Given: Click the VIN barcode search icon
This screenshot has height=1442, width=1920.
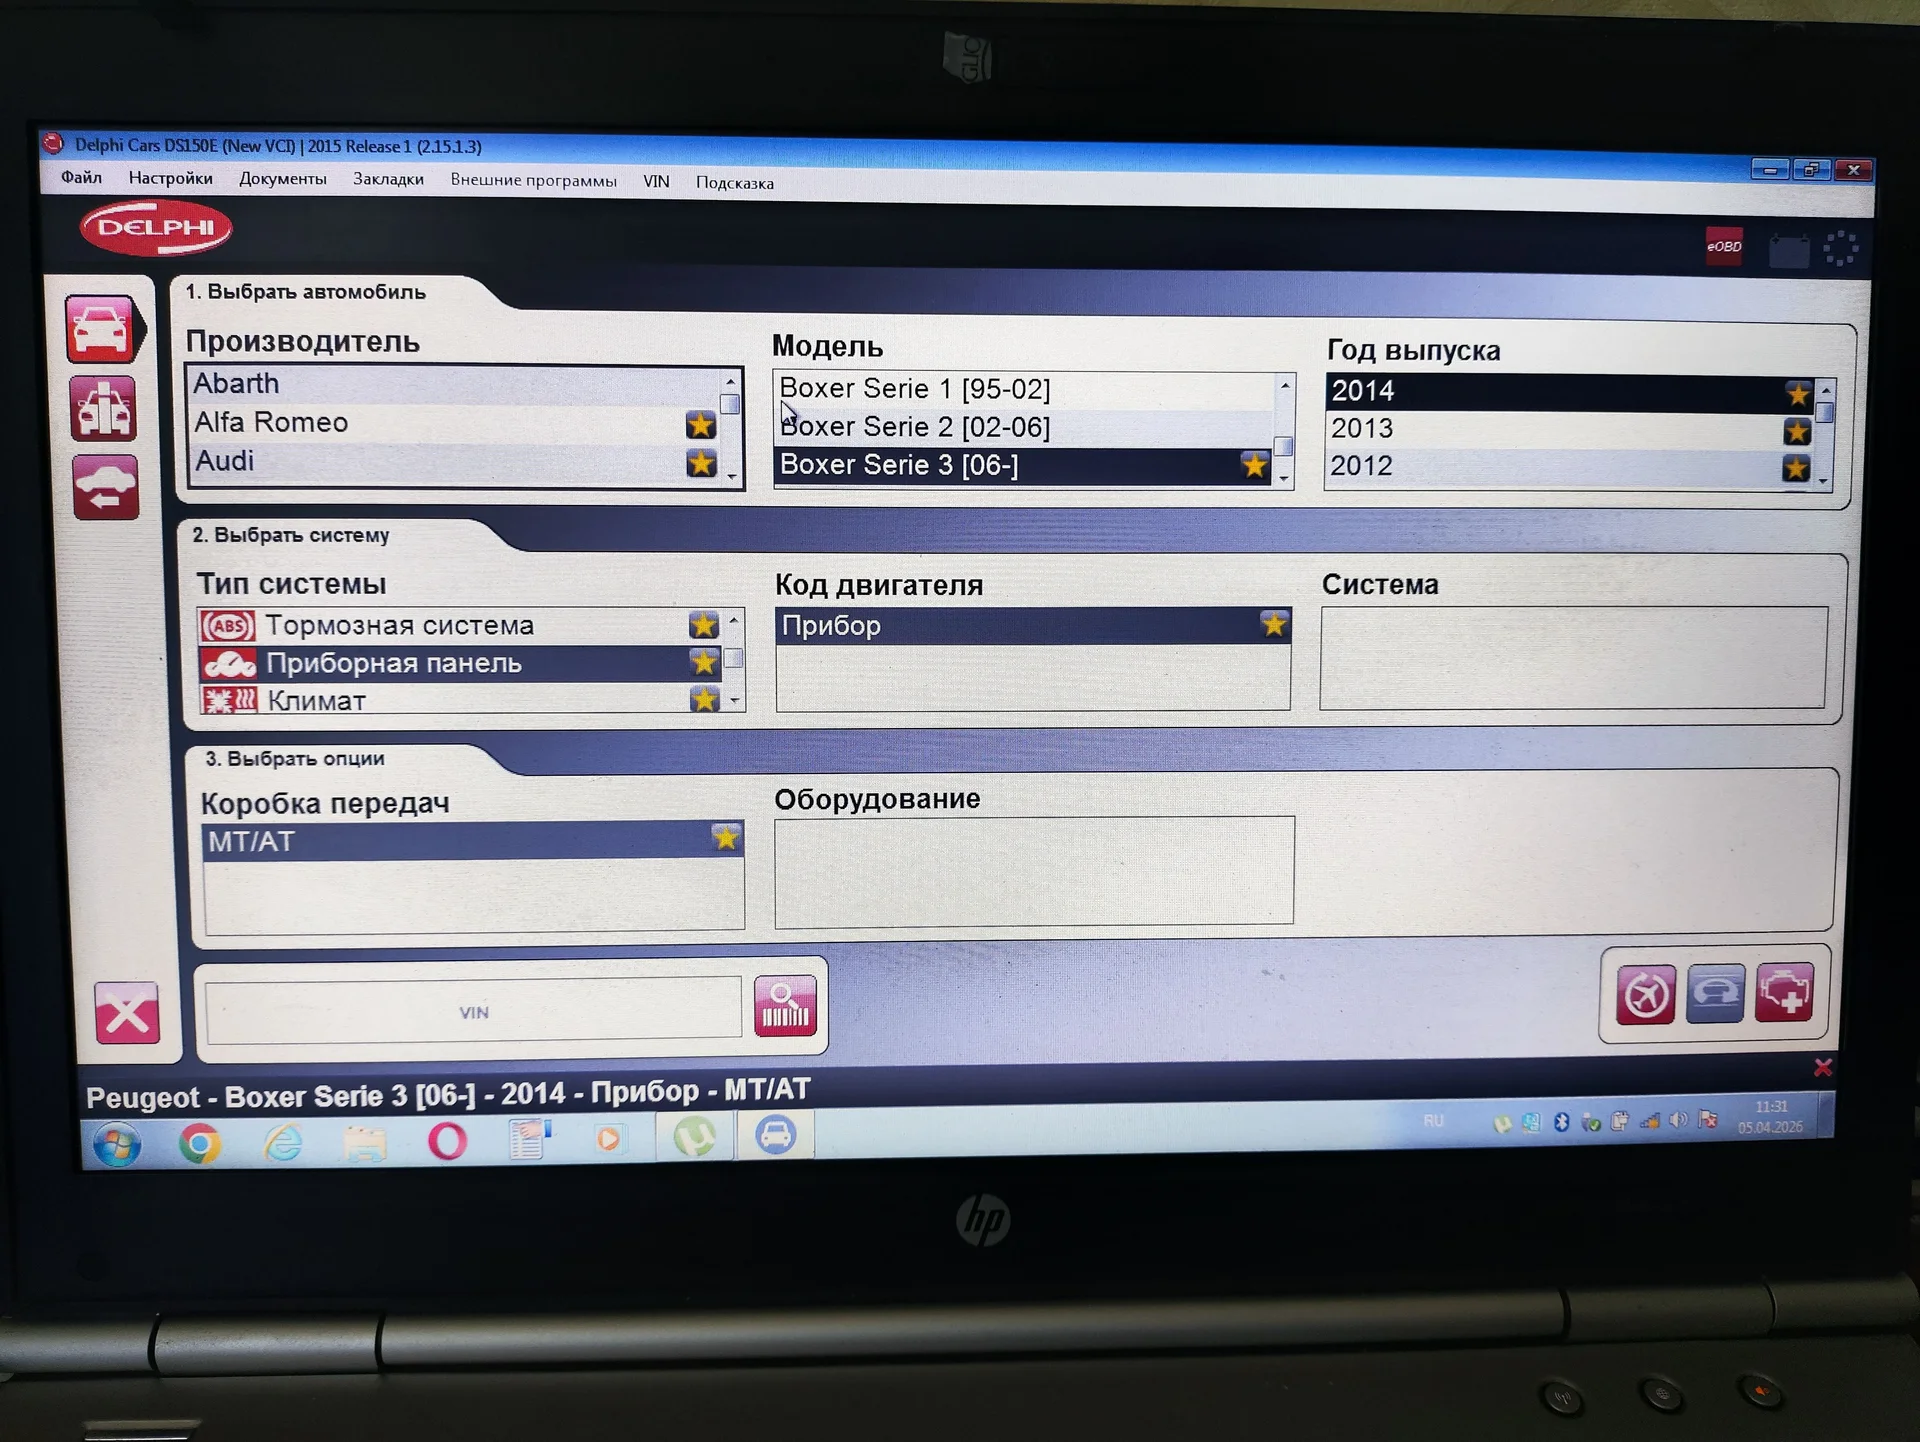Looking at the screenshot, I should point(785,1006).
